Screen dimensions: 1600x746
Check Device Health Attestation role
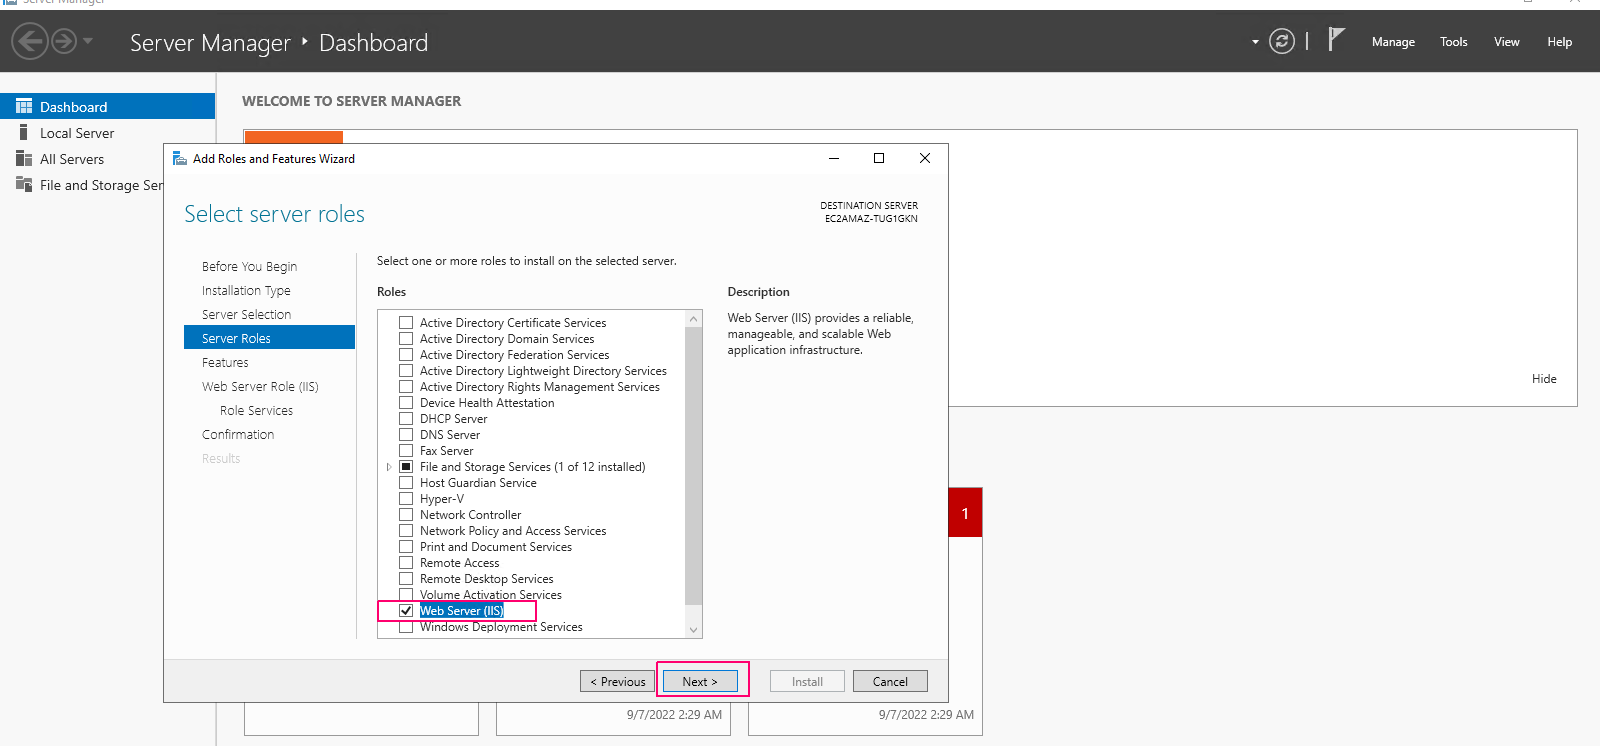click(406, 403)
